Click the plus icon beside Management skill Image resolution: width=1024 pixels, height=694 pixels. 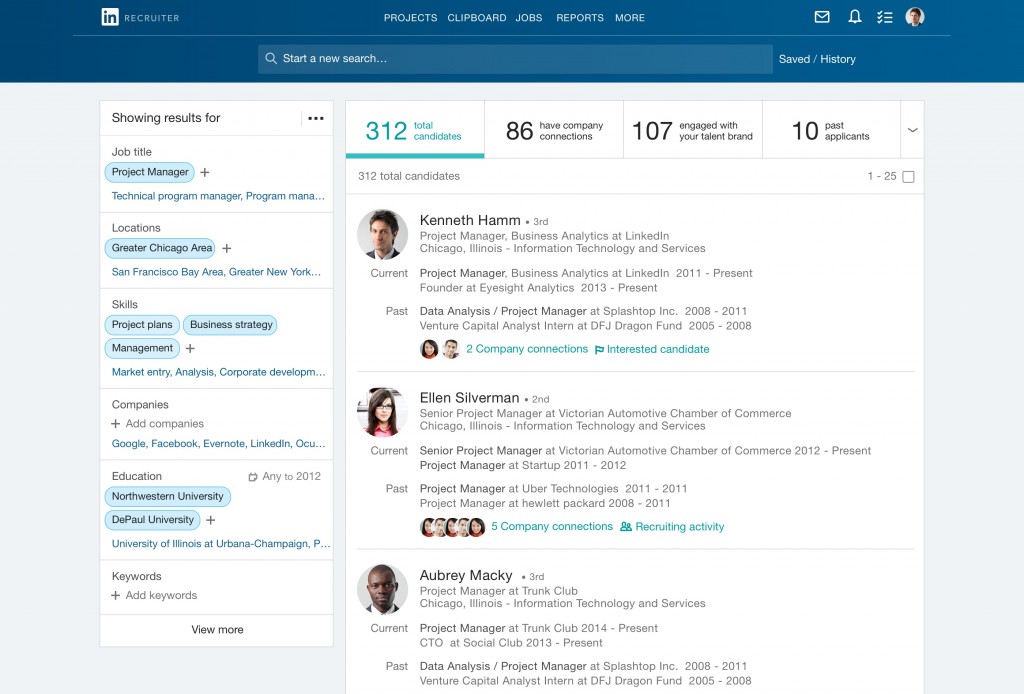click(x=191, y=348)
